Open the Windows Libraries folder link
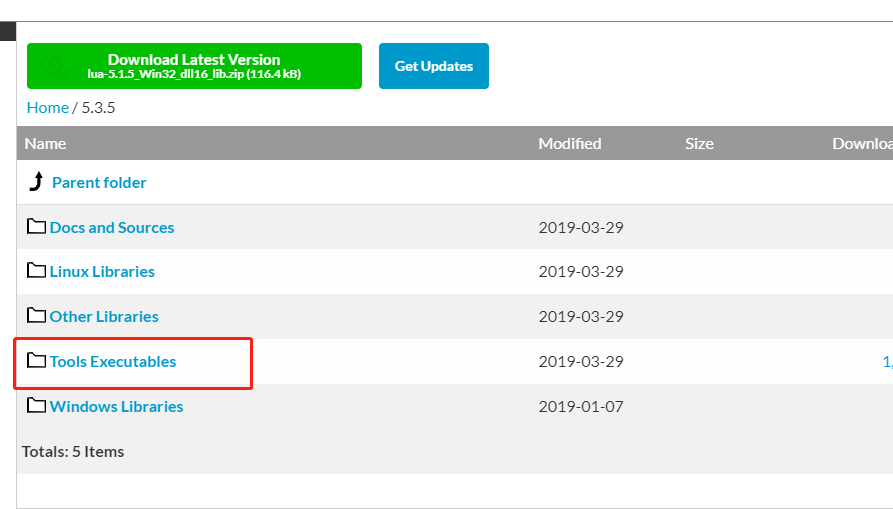This screenshot has width=893, height=509. [116, 406]
